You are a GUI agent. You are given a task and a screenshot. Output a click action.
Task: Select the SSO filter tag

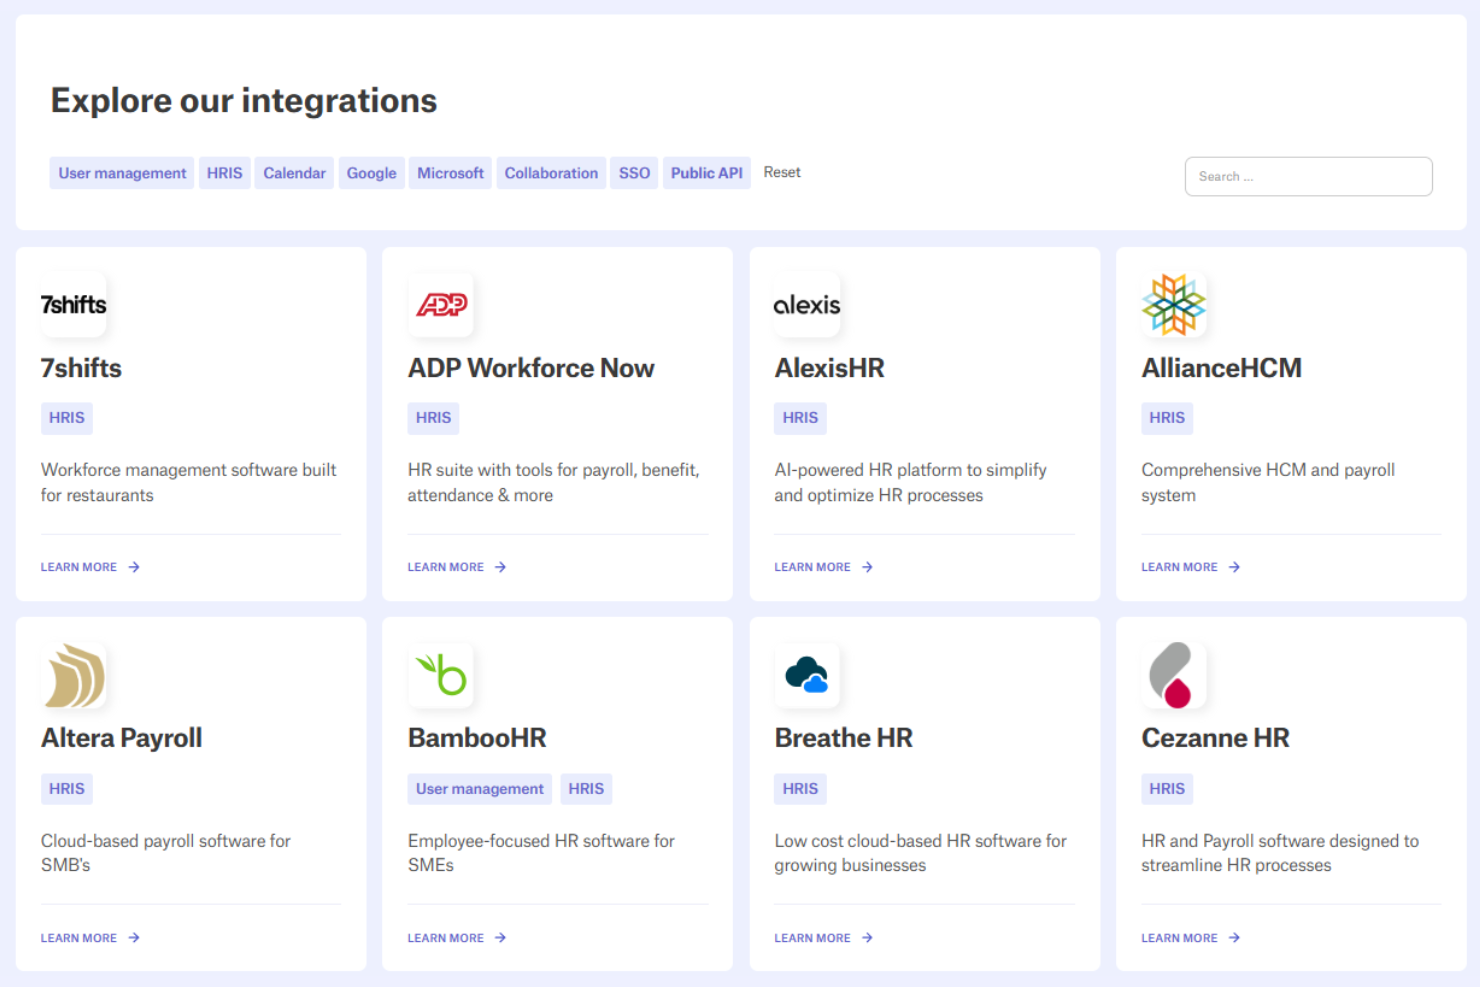tap(634, 173)
